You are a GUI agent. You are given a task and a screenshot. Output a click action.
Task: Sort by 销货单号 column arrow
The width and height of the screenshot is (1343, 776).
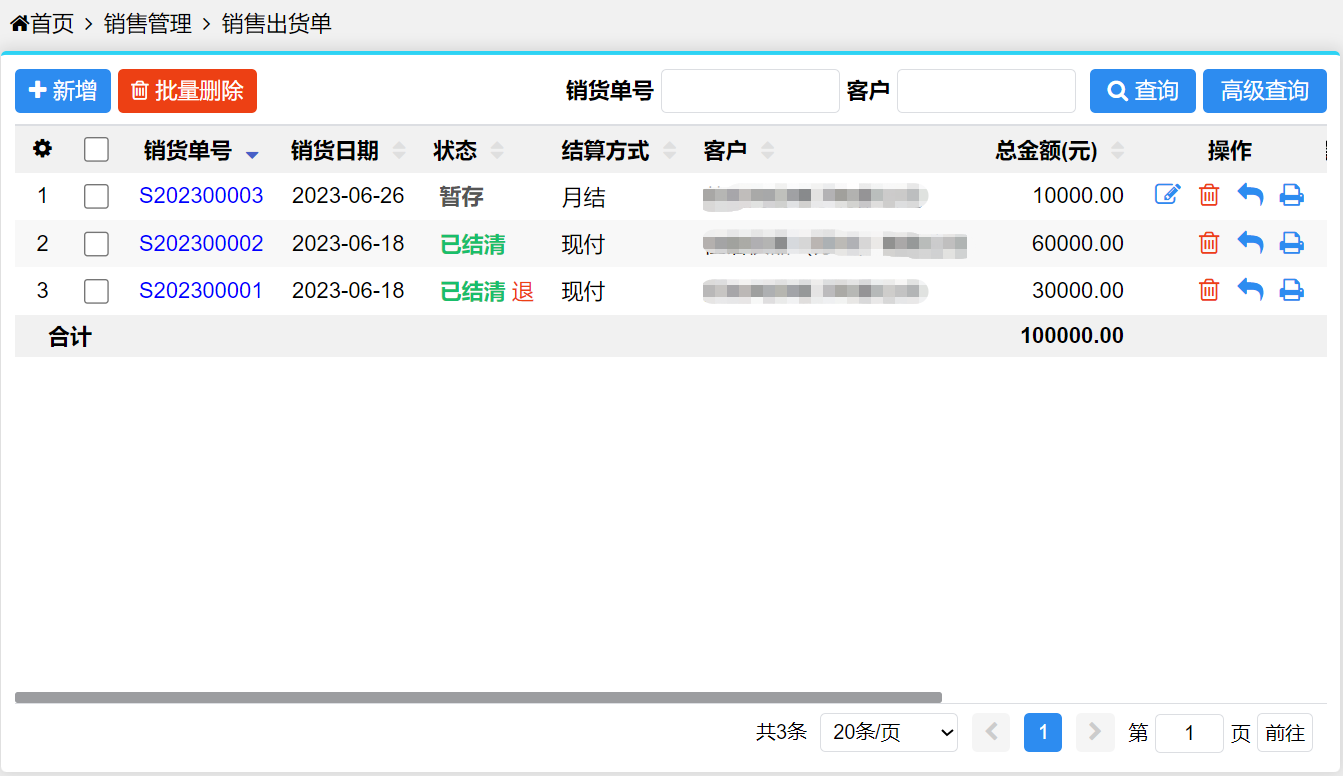tap(252, 152)
